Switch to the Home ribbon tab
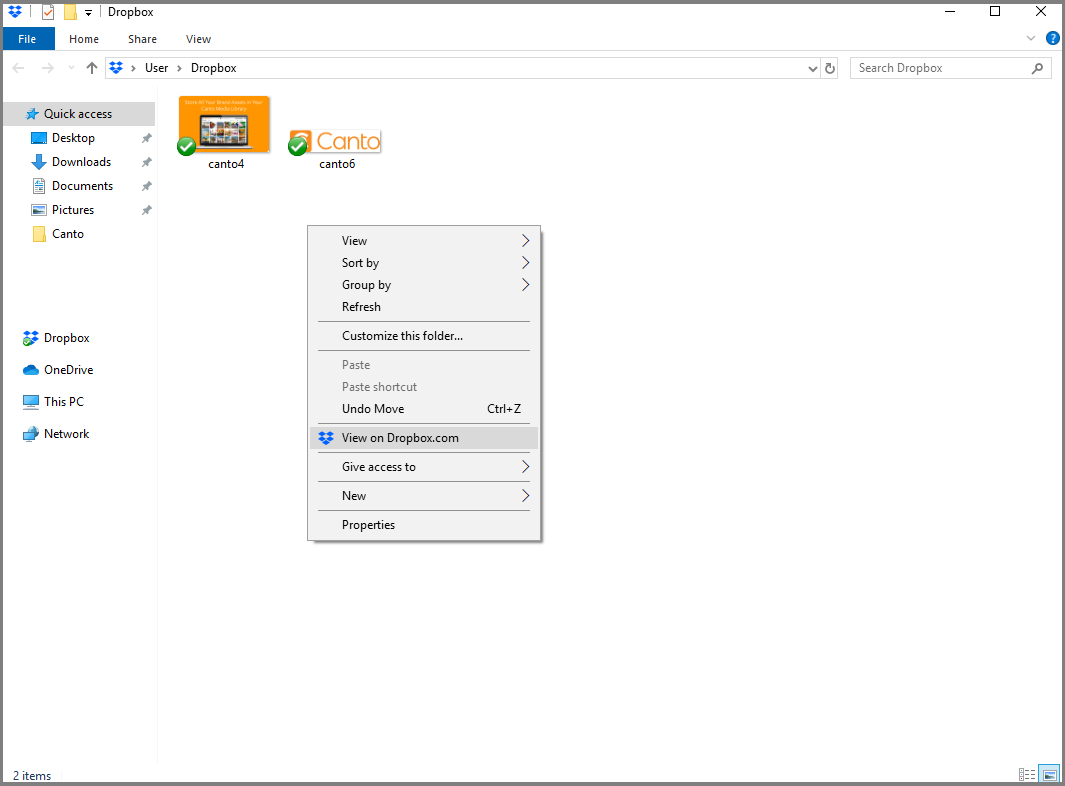This screenshot has width=1065, height=786. pyautogui.click(x=84, y=39)
